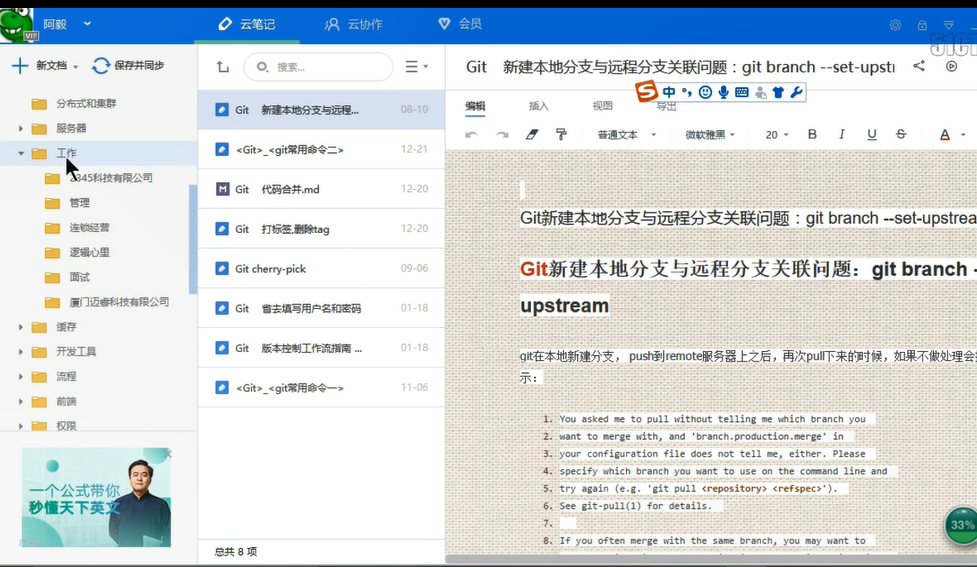
Task: Open the 编辑 ribbon tab
Action: pyautogui.click(x=475, y=105)
